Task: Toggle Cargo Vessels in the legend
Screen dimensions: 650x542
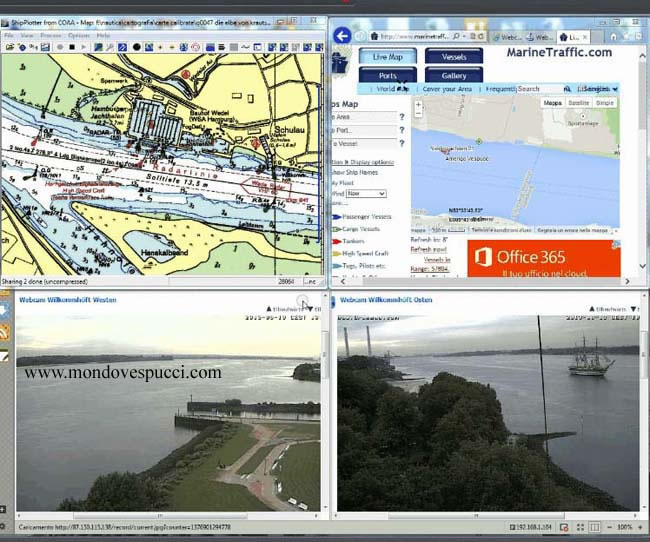Action: click(x=356, y=229)
